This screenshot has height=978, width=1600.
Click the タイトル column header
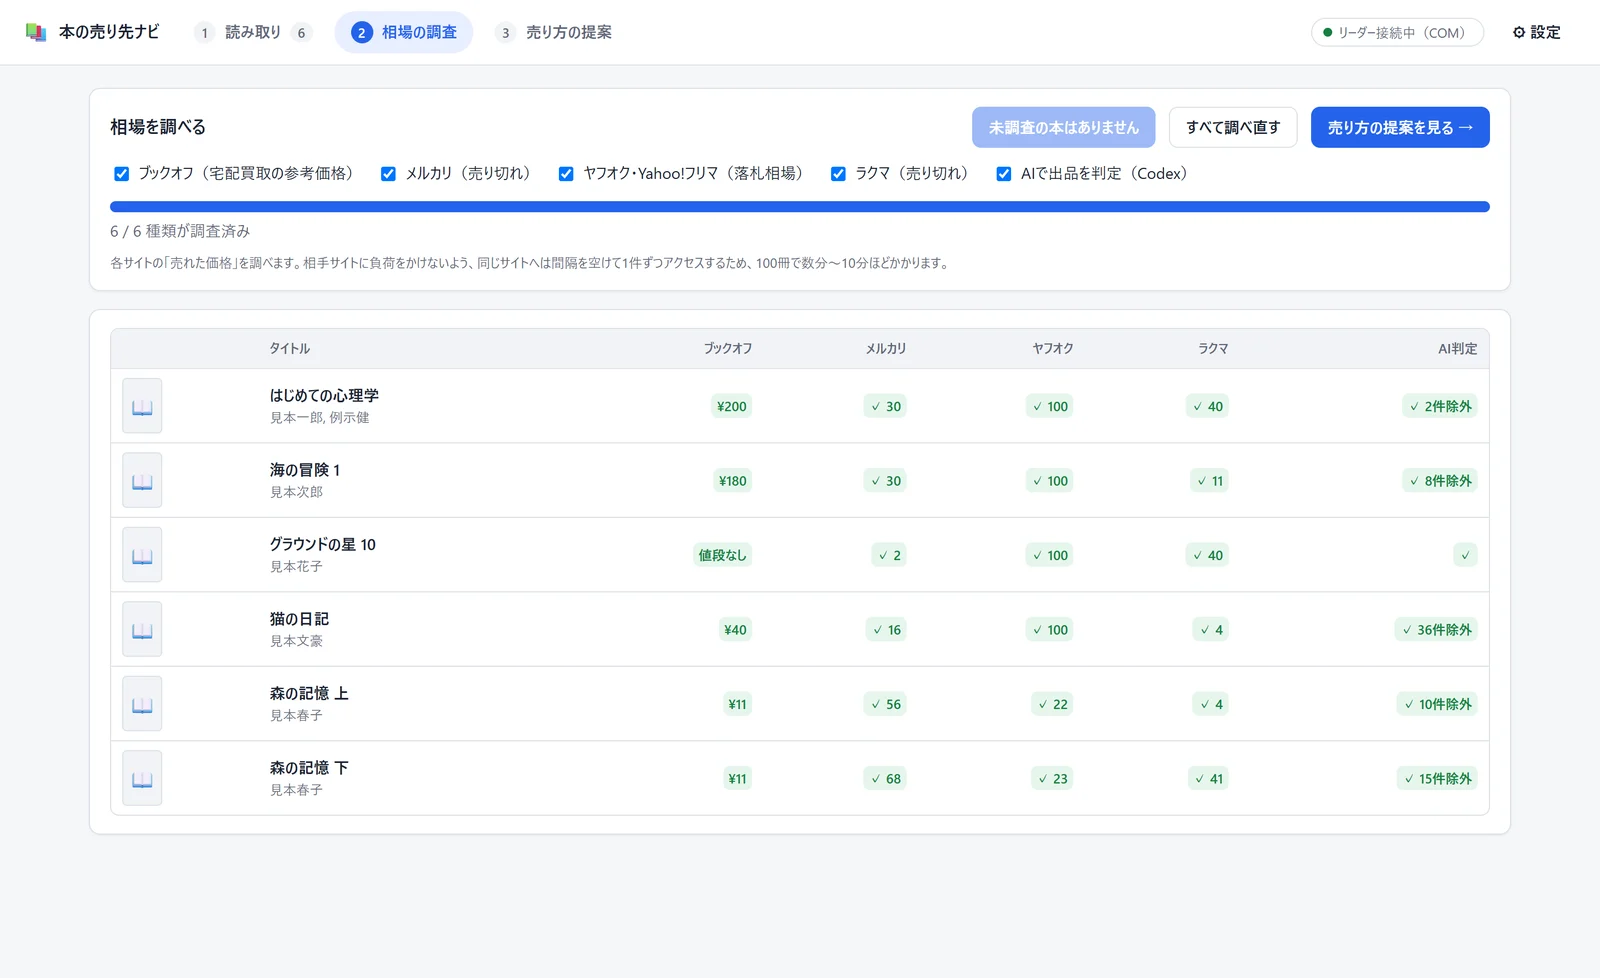[290, 348]
